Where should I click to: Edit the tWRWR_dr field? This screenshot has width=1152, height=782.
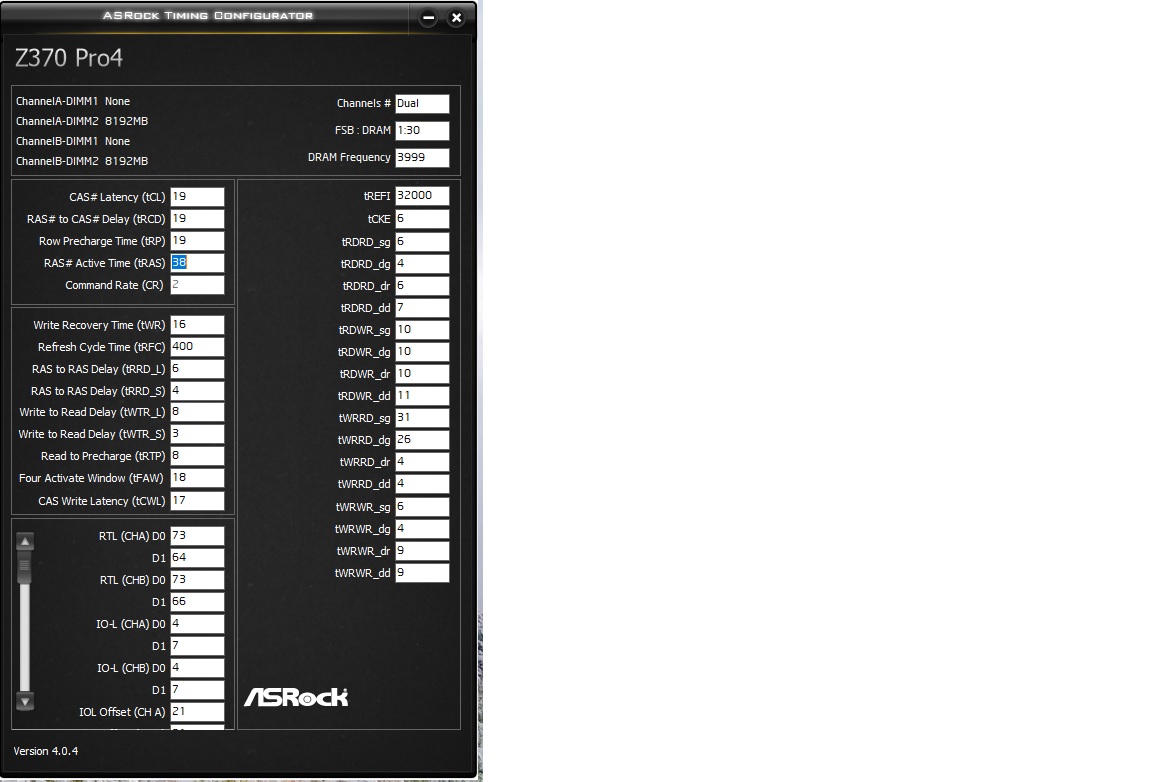[422, 551]
